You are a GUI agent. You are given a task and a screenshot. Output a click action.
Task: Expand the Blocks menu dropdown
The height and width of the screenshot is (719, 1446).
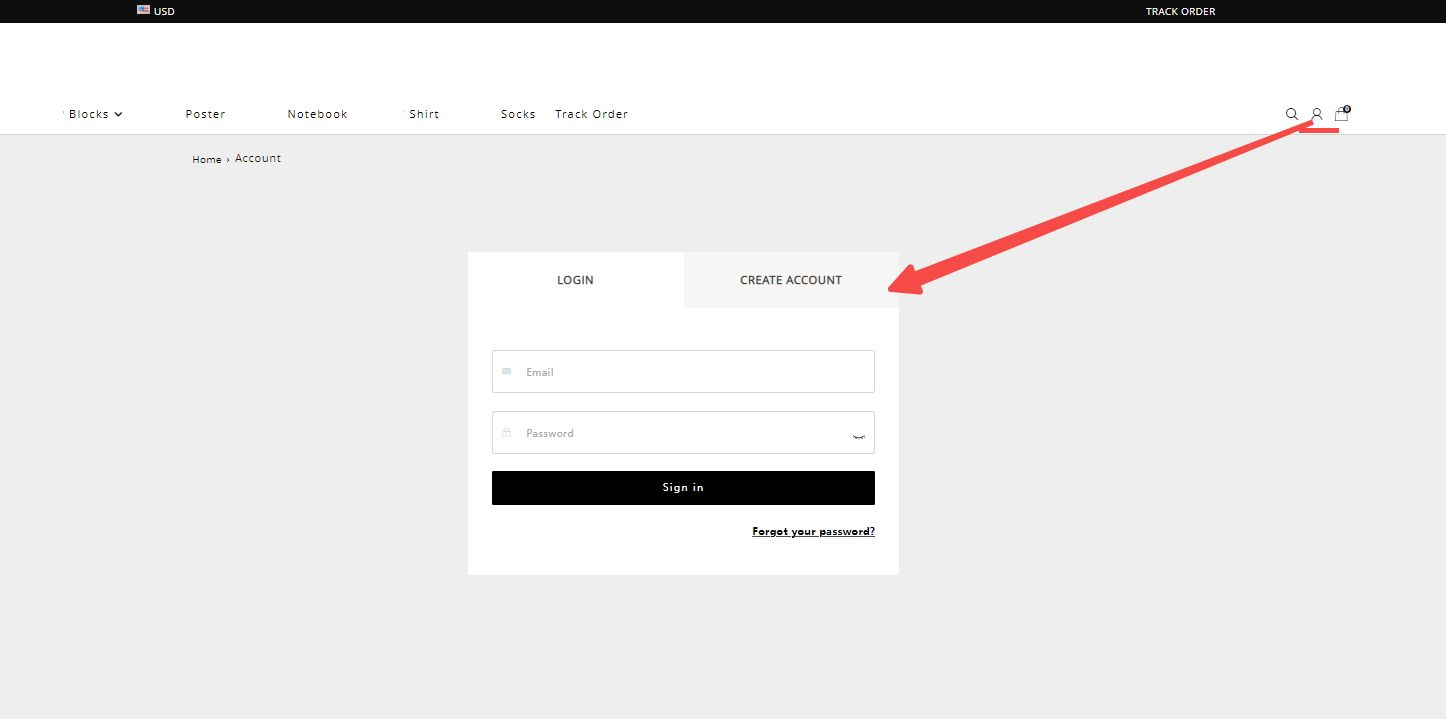click(x=95, y=114)
